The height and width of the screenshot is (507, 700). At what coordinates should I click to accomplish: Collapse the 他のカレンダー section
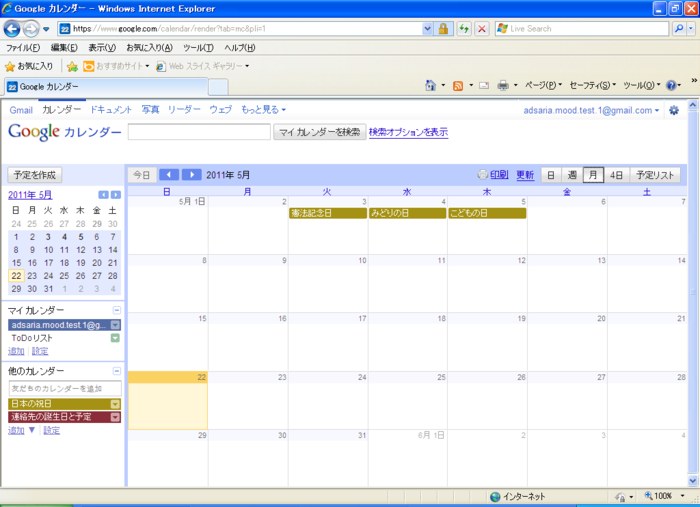(x=117, y=371)
